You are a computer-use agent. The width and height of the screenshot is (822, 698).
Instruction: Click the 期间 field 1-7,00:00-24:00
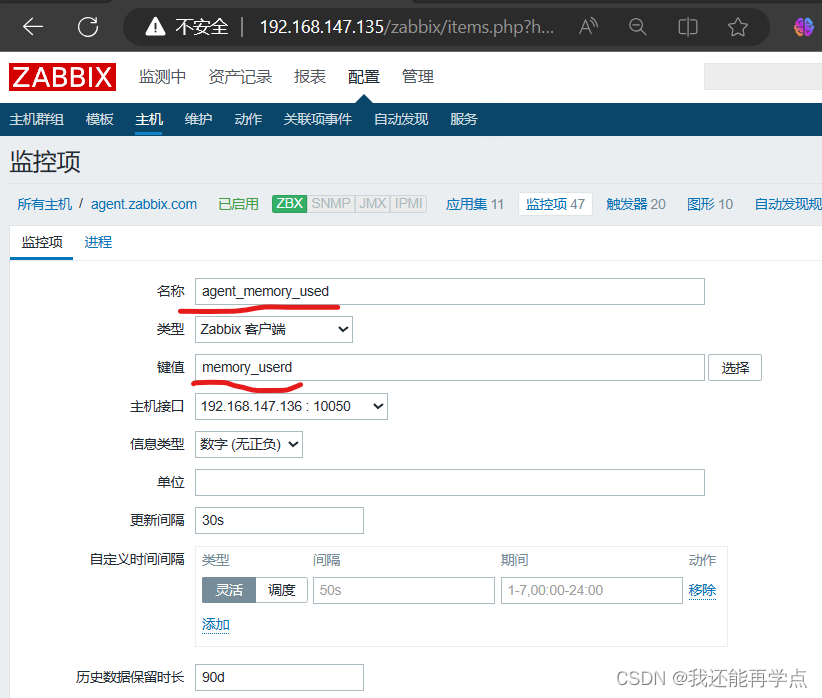(x=592, y=590)
